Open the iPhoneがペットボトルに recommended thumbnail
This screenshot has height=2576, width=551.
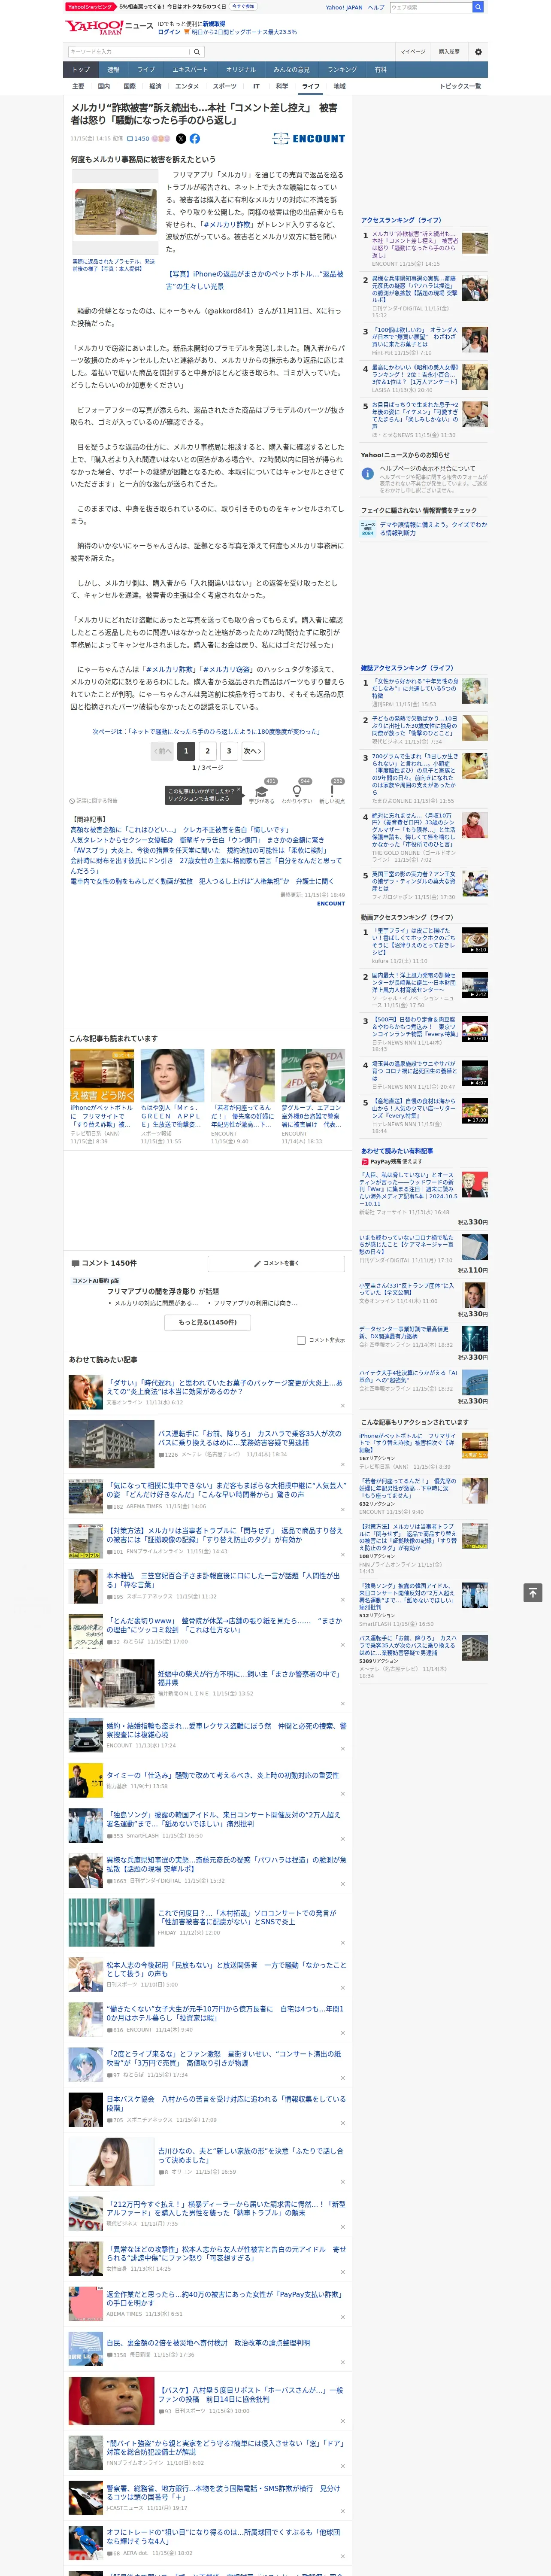(x=102, y=1075)
